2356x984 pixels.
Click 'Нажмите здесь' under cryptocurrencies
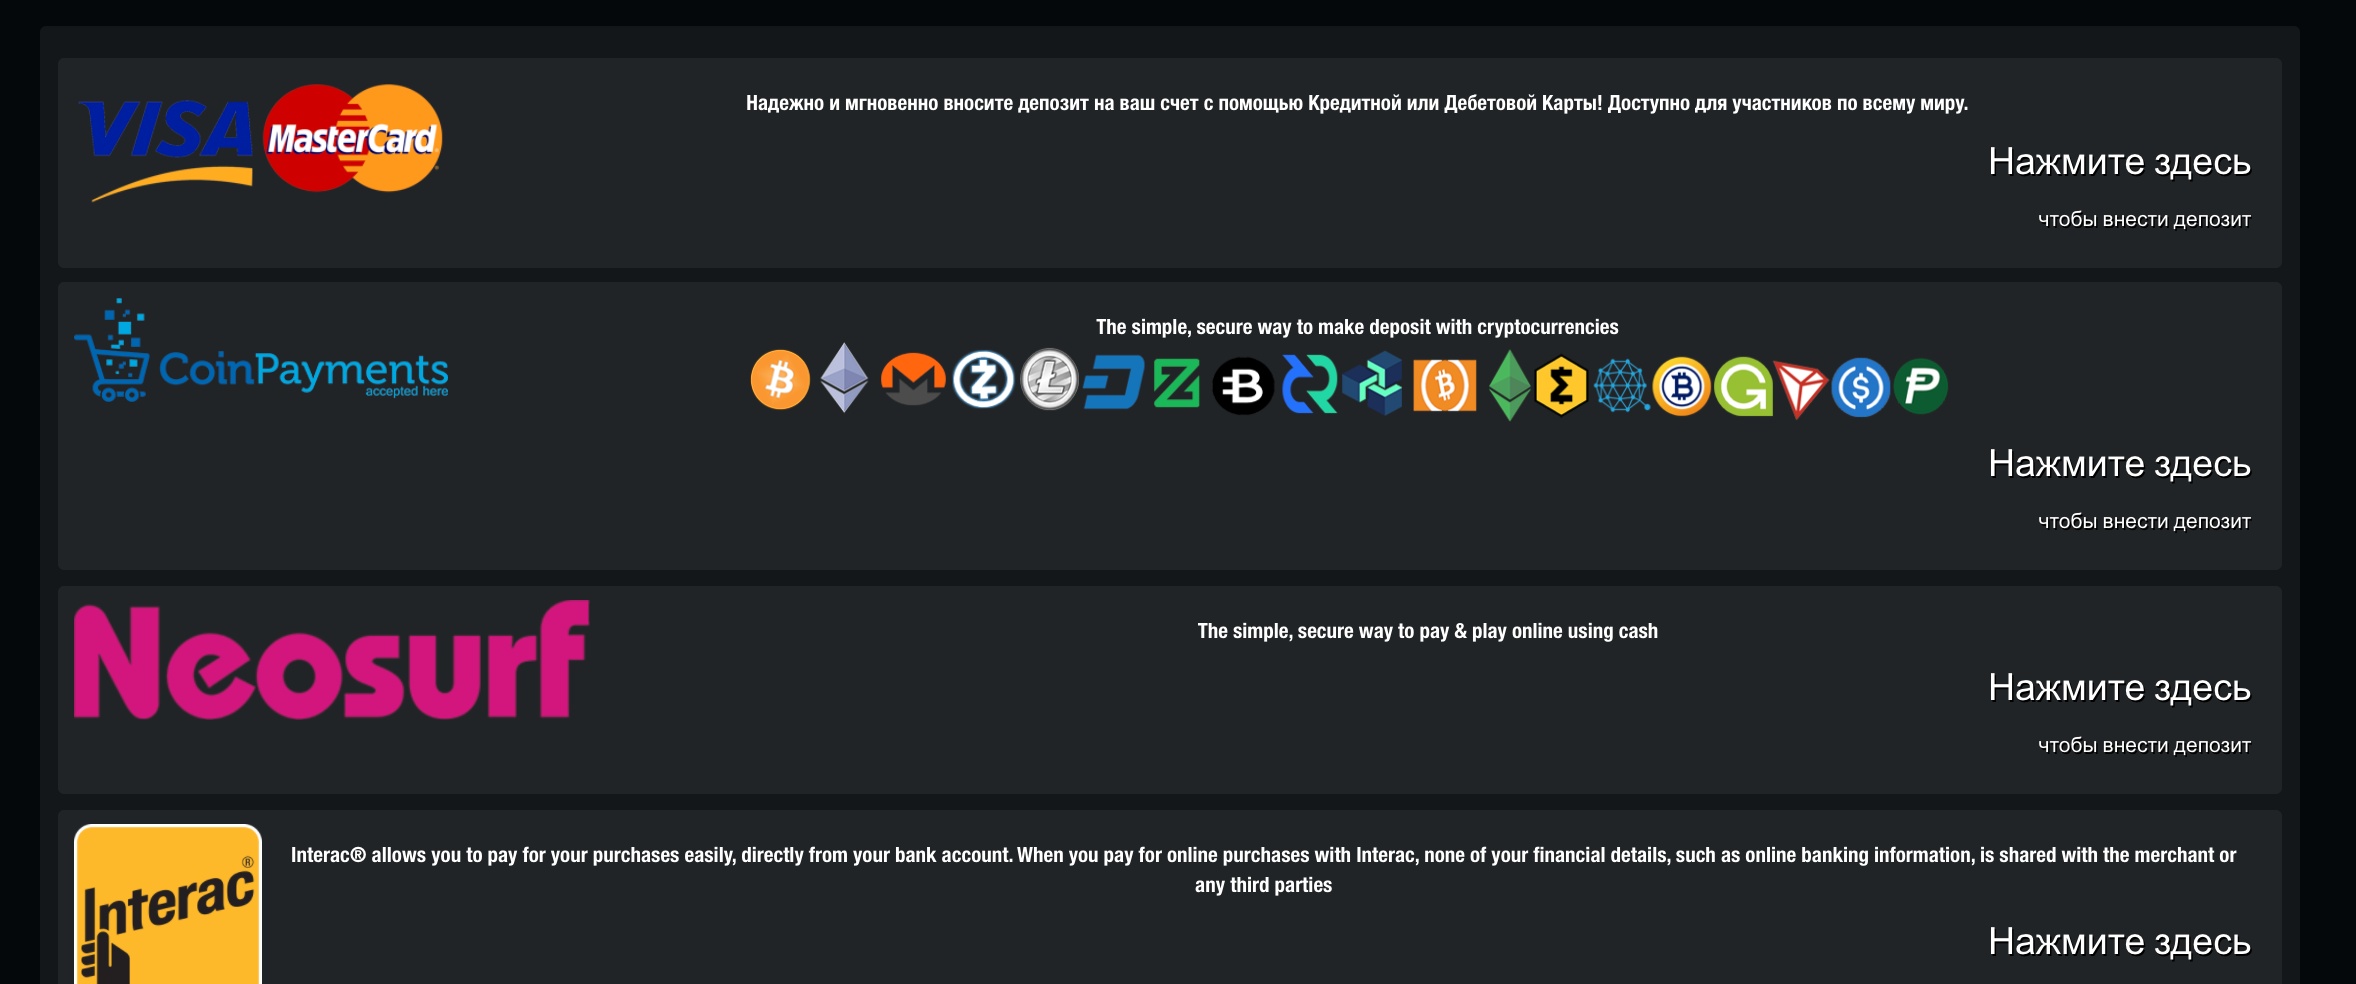click(2119, 464)
